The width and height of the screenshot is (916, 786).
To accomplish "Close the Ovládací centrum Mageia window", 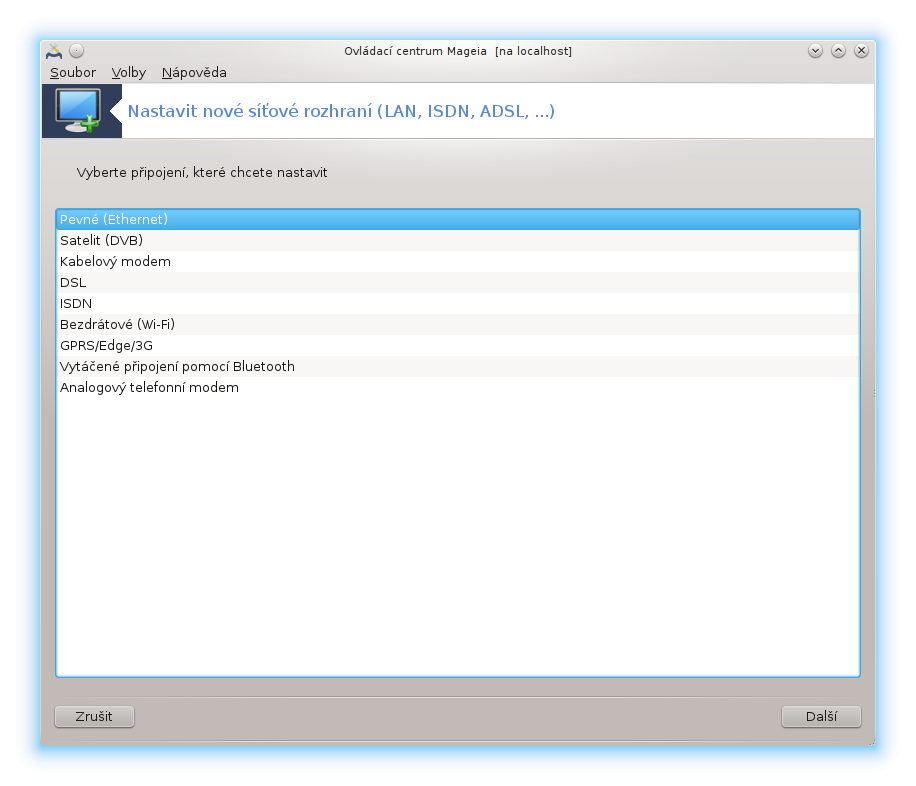I will 861,51.
